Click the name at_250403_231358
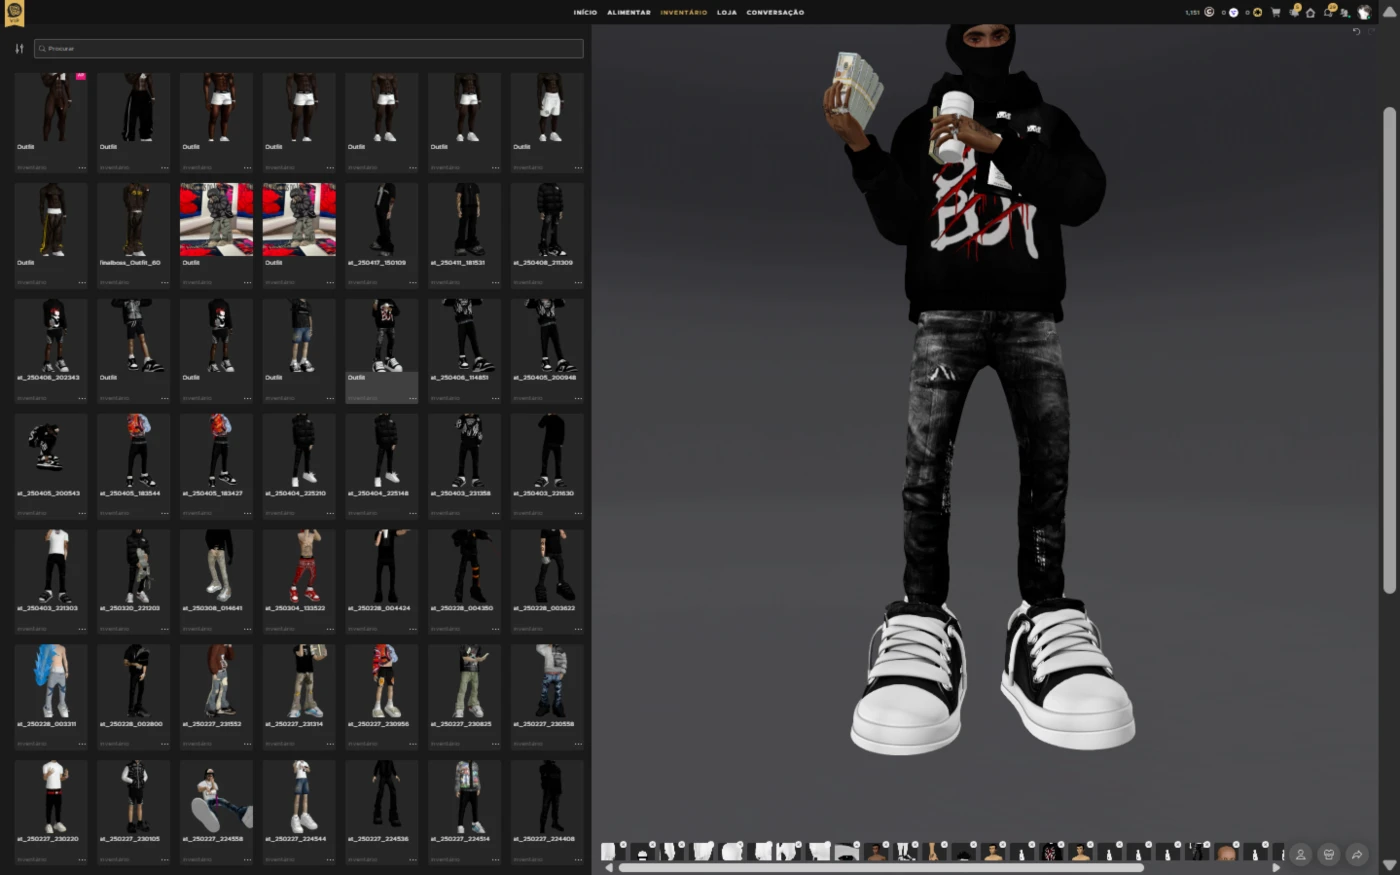This screenshot has width=1400, height=875. (x=460, y=493)
